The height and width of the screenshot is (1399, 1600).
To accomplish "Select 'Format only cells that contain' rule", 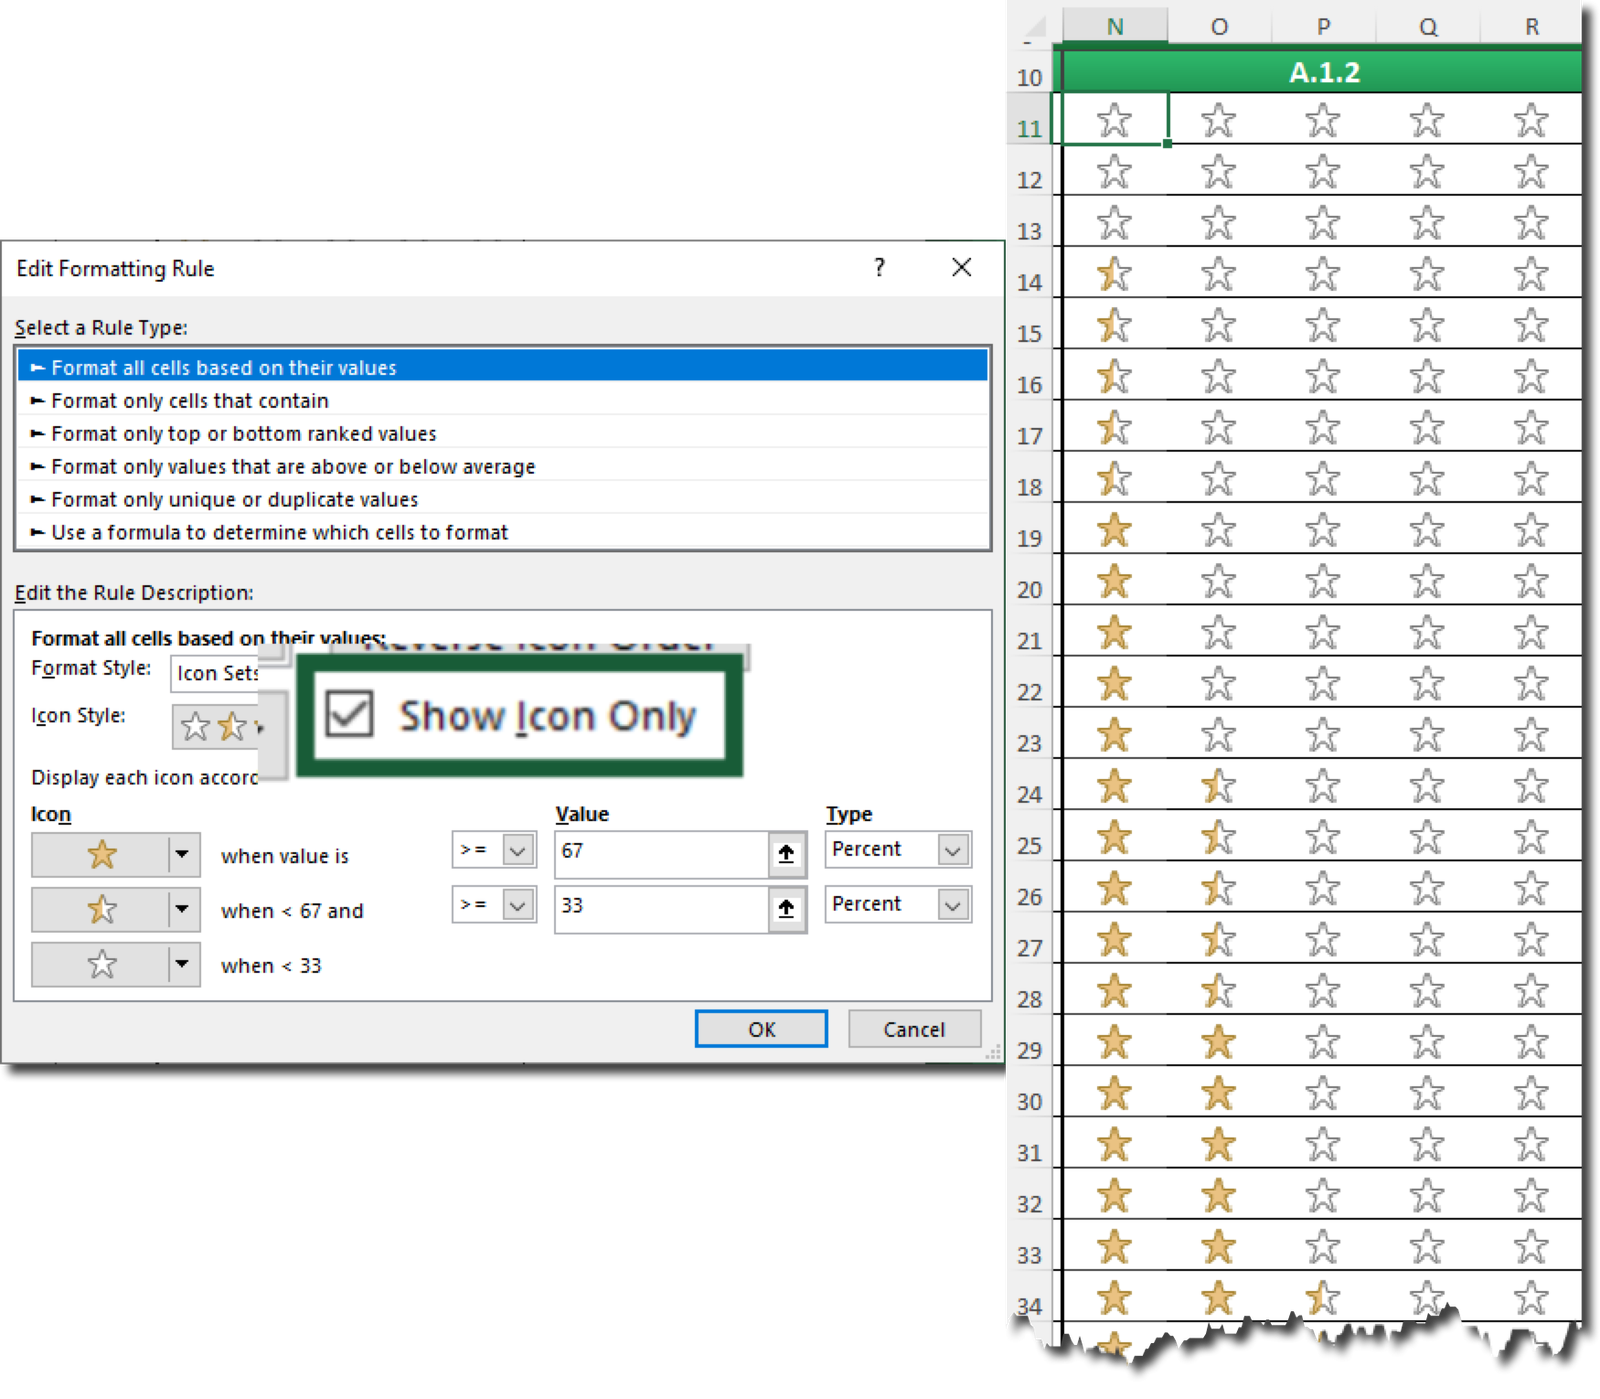I will 190,400.
